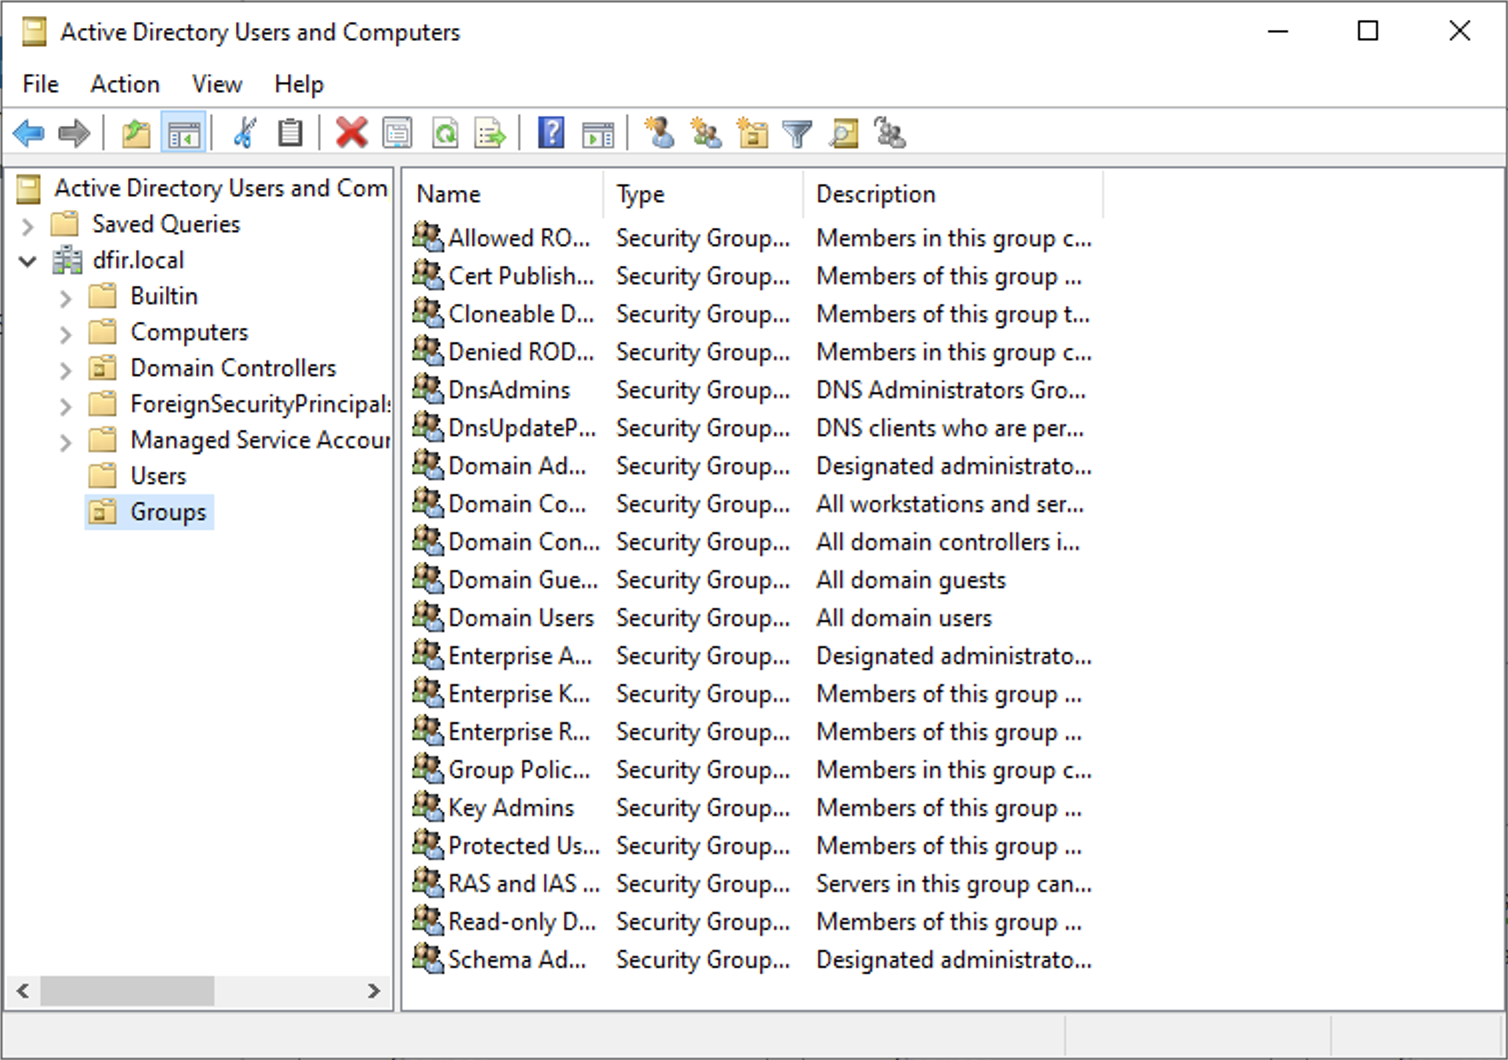
Task: Create a new user via toolbar icon
Action: point(659,133)
